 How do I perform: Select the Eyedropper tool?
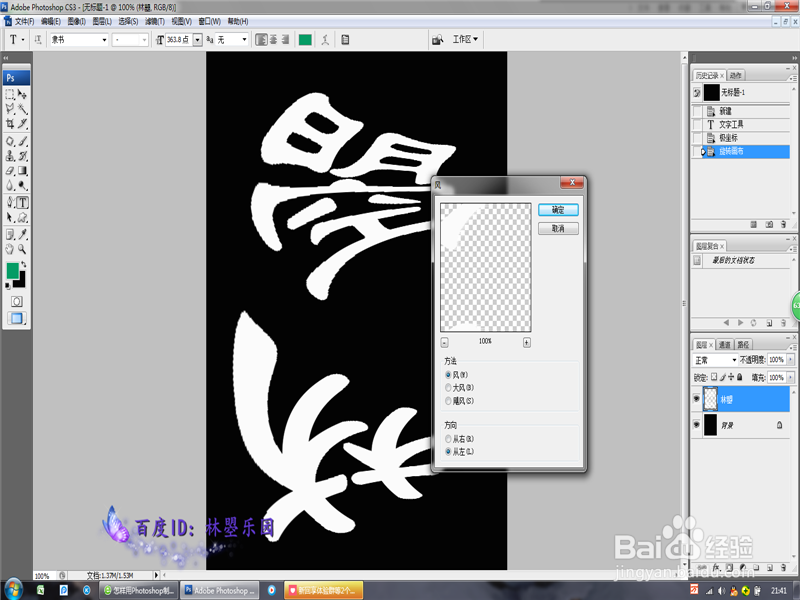click(x=22, y=235)
